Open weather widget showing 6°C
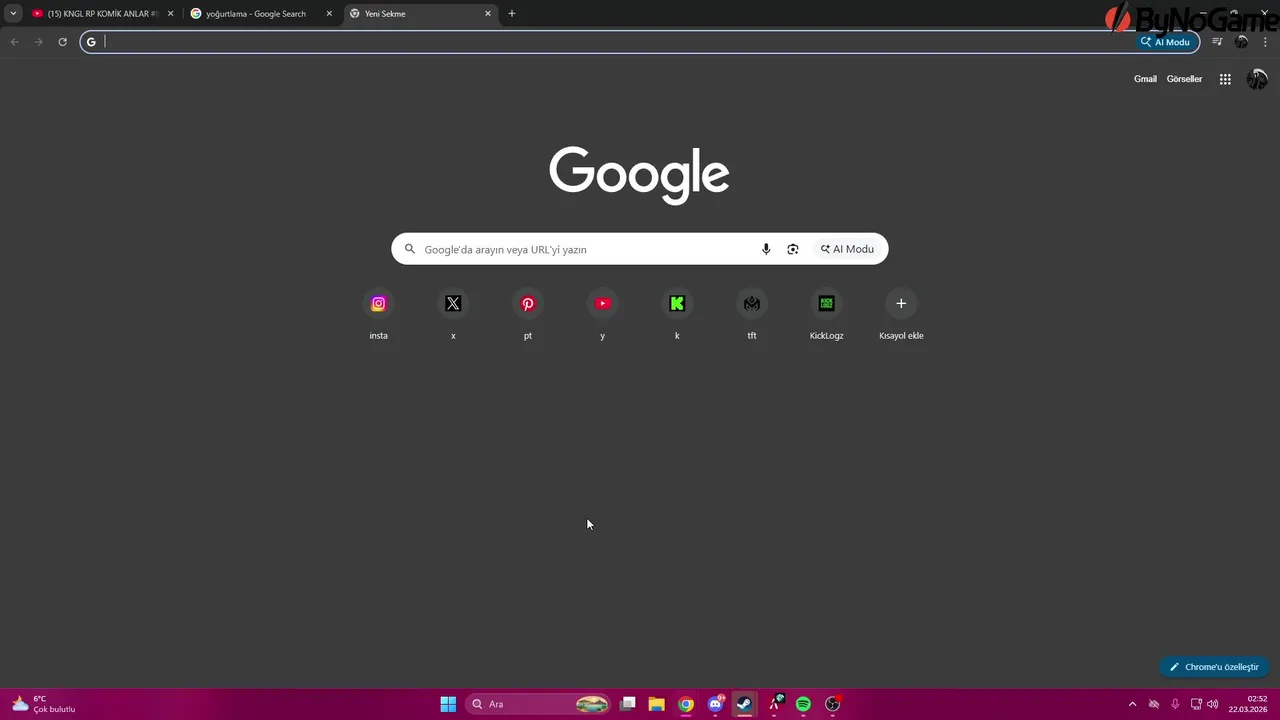This screenshot has width=1280, height=720. click(x=43, y=704)
